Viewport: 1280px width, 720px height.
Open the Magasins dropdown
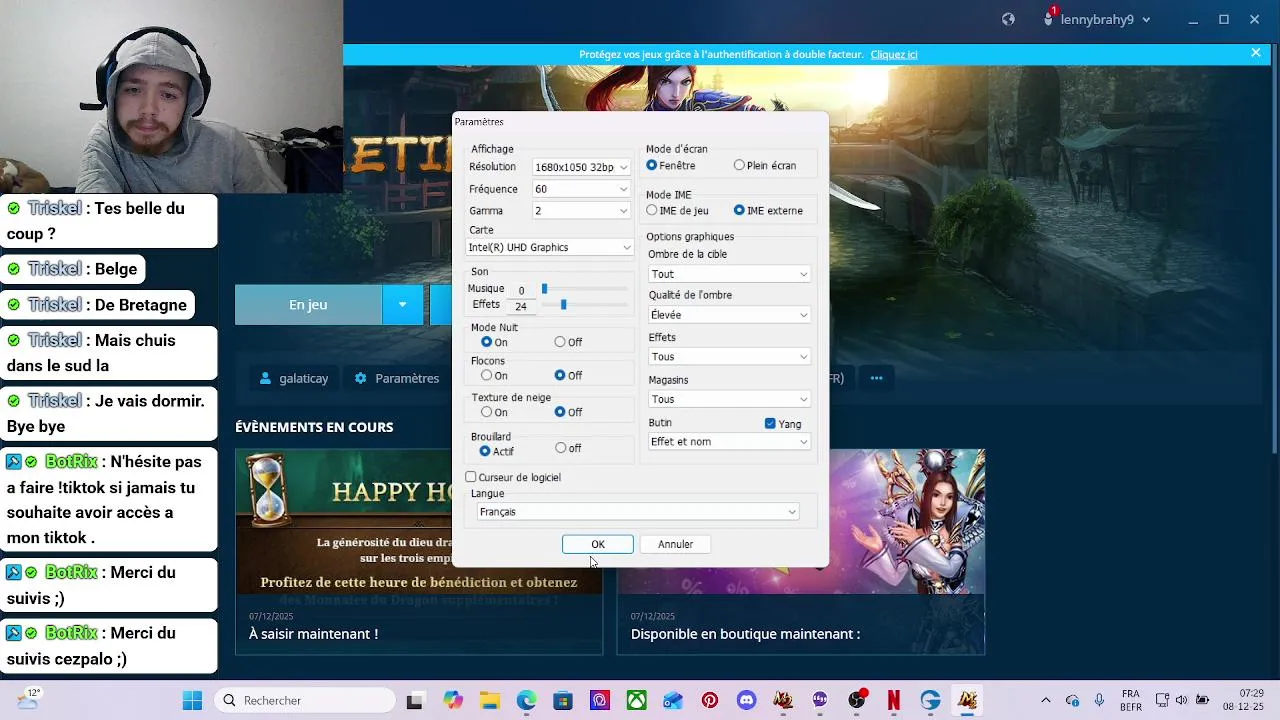(729, 399)
